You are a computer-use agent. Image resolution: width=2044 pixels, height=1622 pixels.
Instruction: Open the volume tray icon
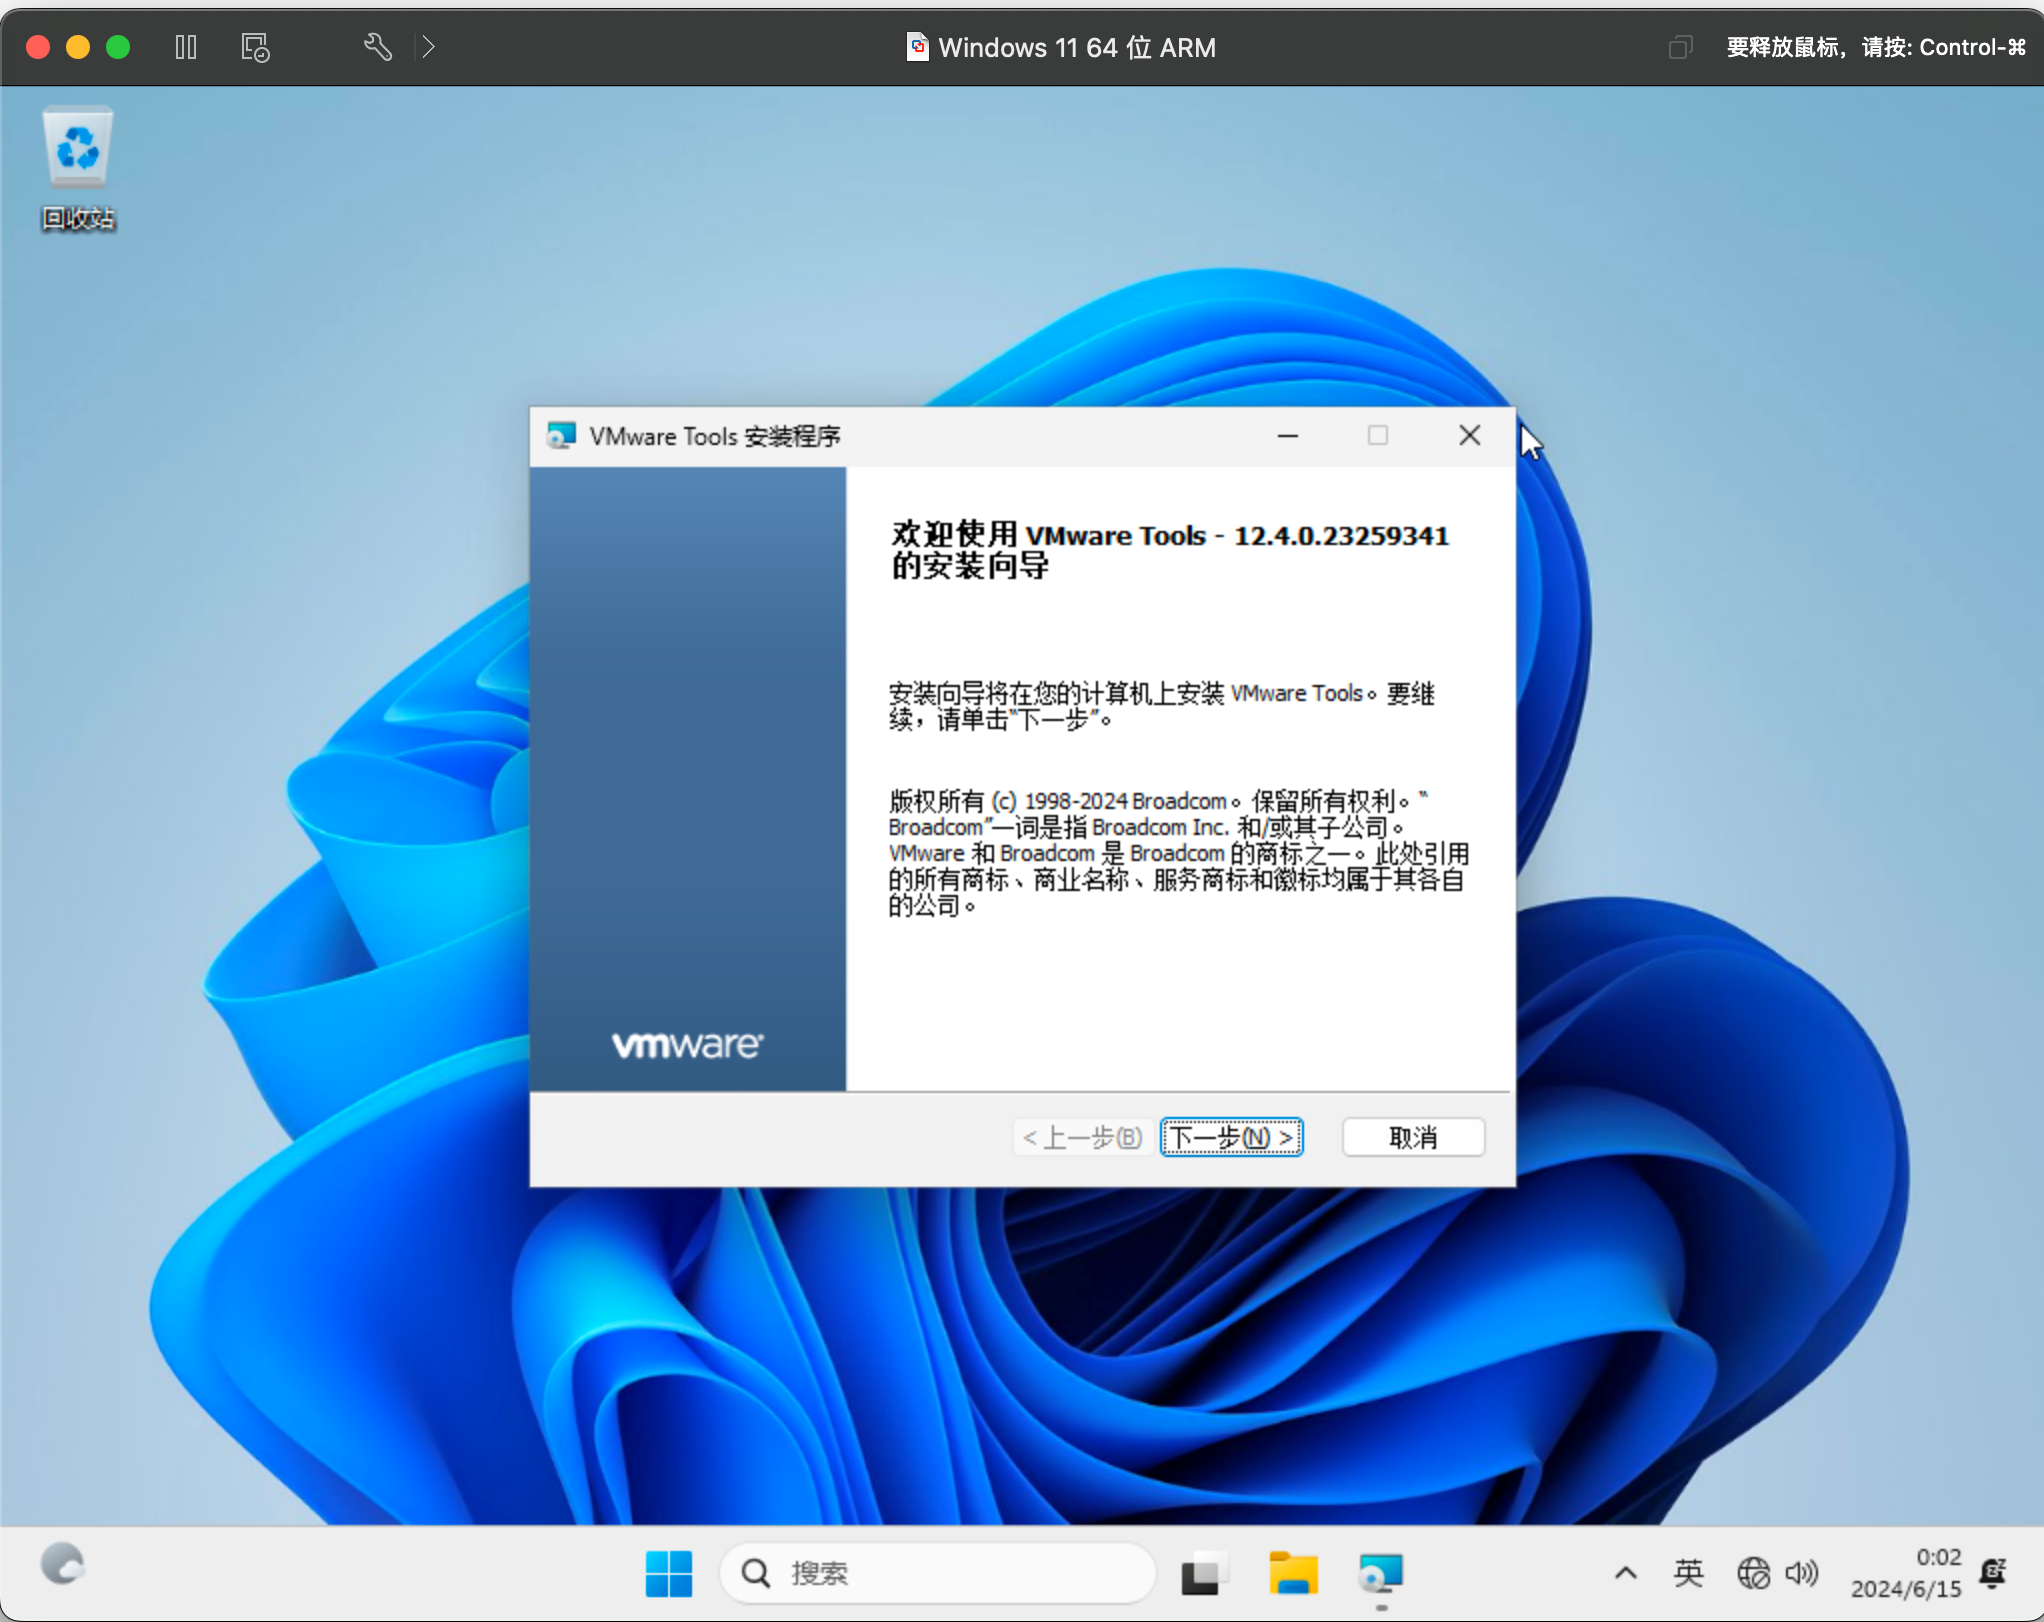(x=1801, y=1573)
